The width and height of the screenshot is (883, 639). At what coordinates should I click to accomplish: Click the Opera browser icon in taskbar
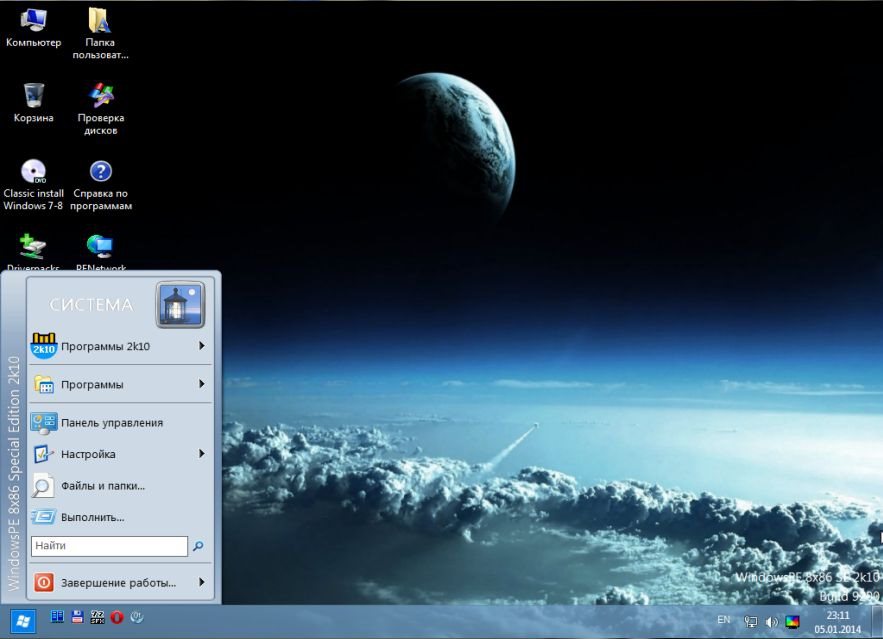click(117, 620)
